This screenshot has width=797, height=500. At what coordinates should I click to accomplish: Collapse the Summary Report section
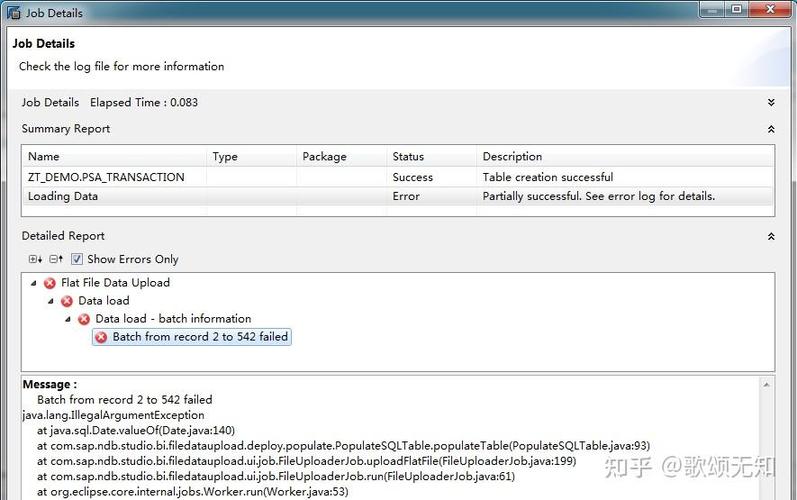coord(771,129)
